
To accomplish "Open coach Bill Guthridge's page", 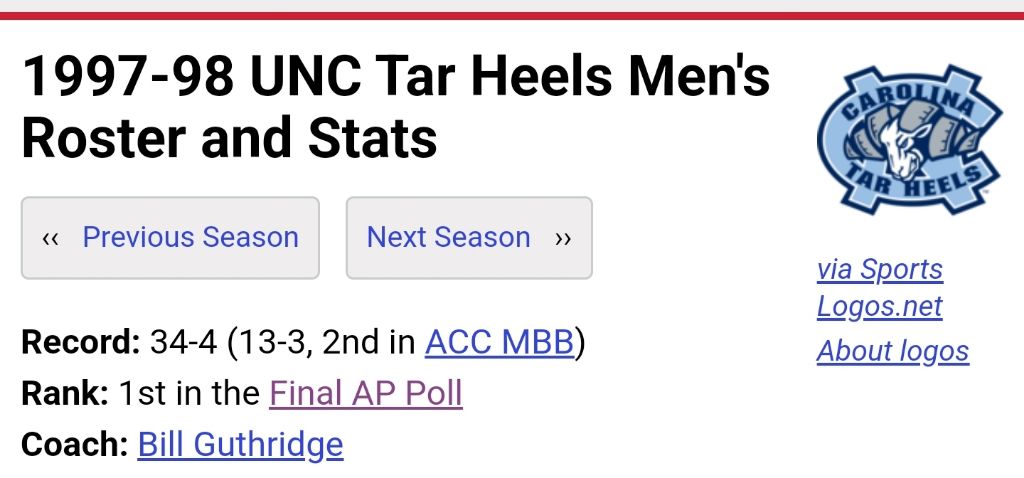I will [x=240, y=444].
